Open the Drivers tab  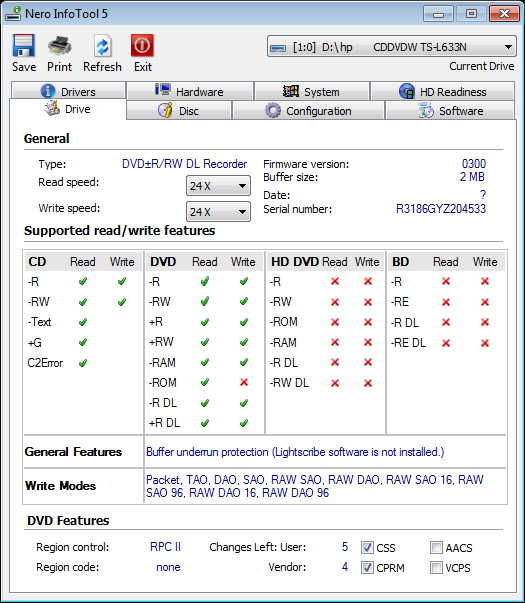pos(68,91)
